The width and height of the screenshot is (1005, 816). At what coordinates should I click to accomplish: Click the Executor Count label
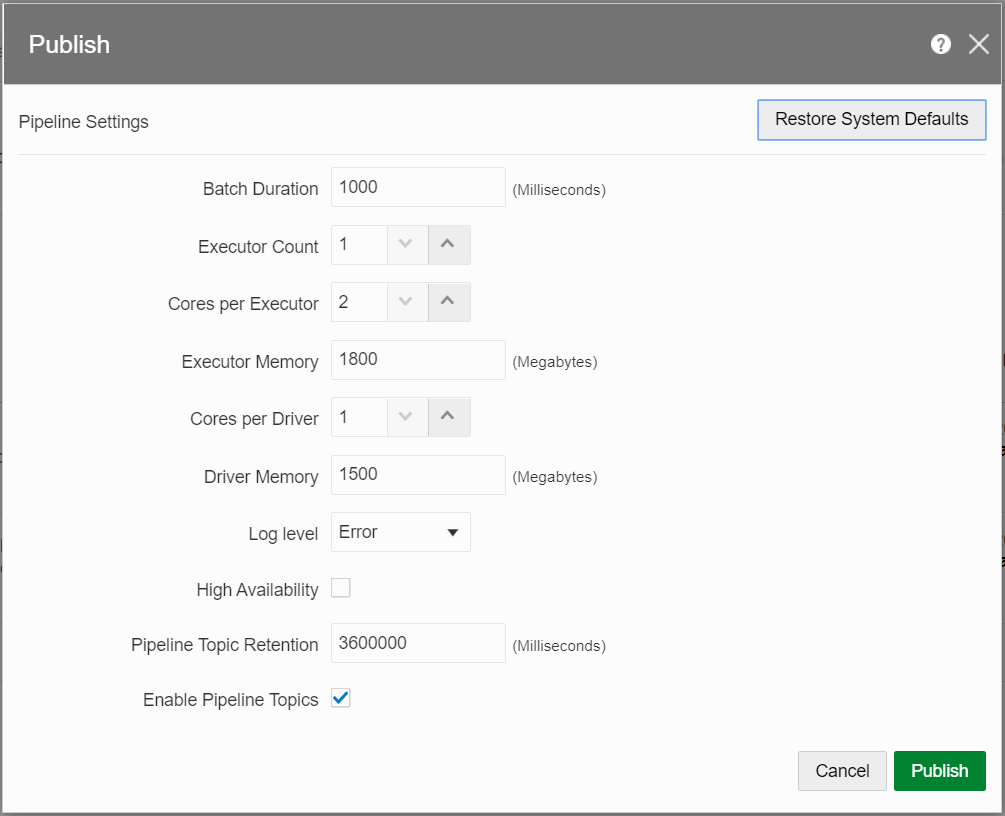pyautogui.click(x=258, y=247)
